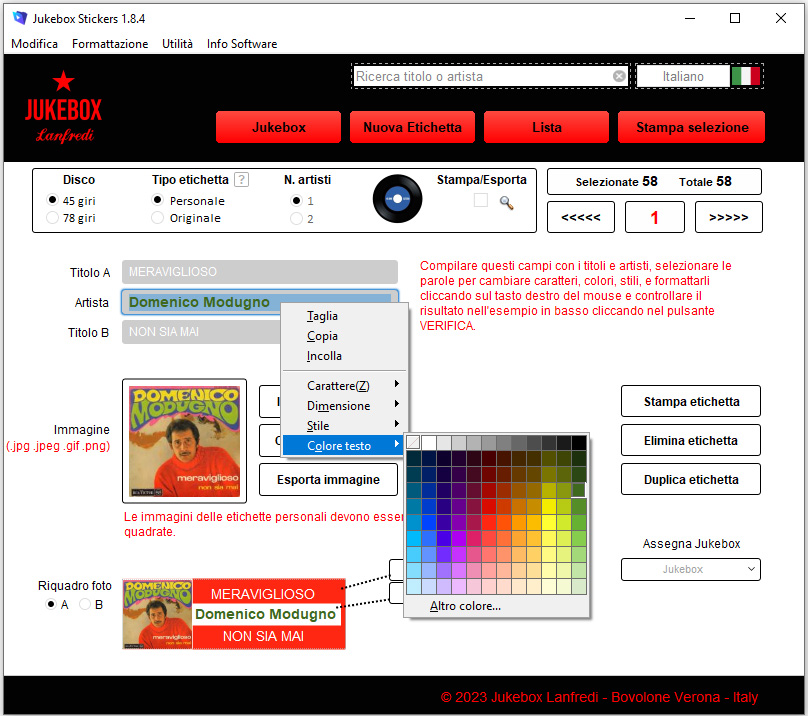
Task: Click the Titolo B field with NON SIA MAI
Action: tap(201, 331)
